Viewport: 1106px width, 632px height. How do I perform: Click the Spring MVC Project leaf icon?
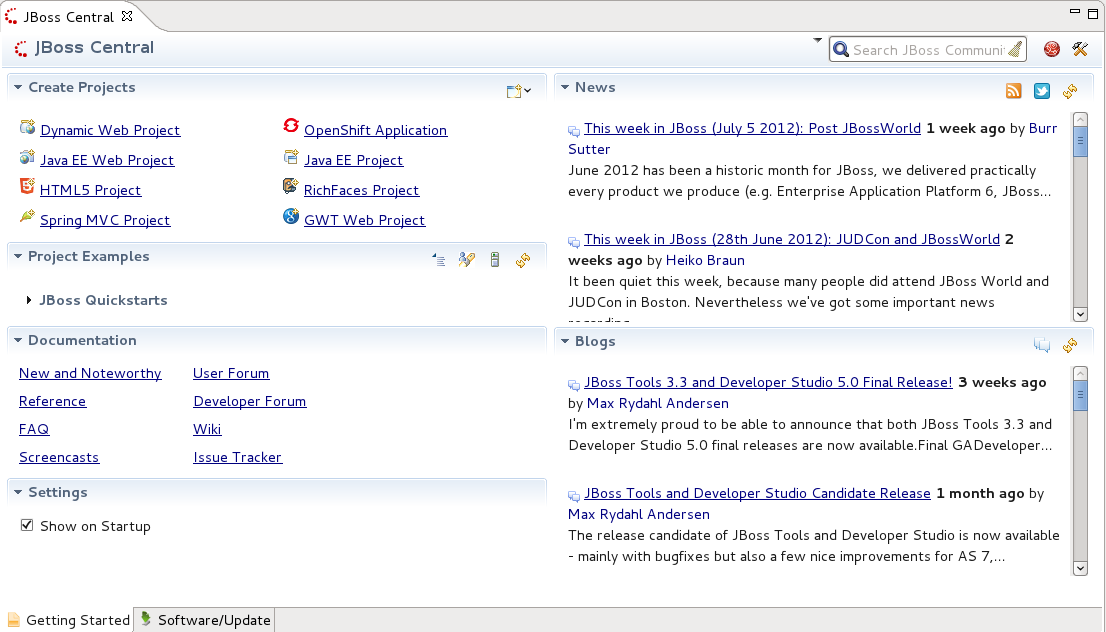[28, 216]
